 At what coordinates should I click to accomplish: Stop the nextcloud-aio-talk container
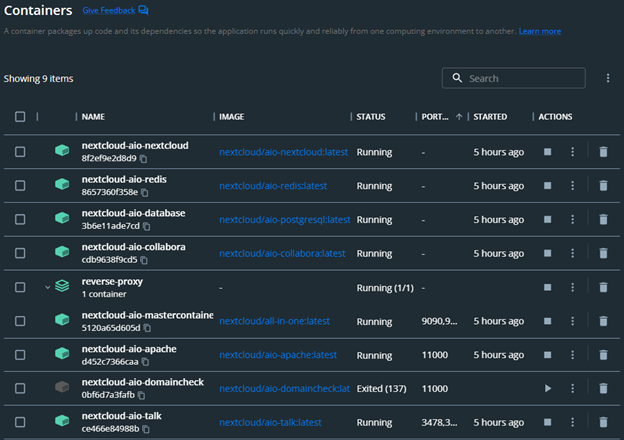coord(548,422)
